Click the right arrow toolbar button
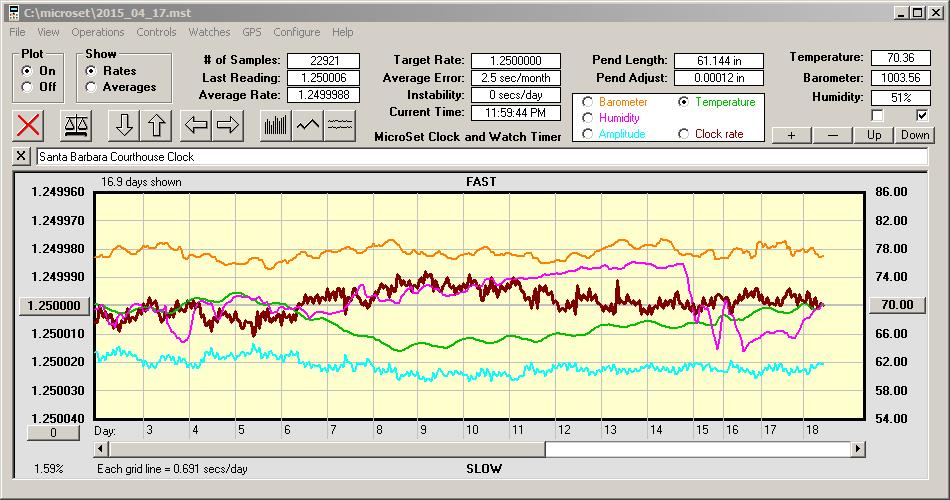The image size is (950, 500). [228, 125]
